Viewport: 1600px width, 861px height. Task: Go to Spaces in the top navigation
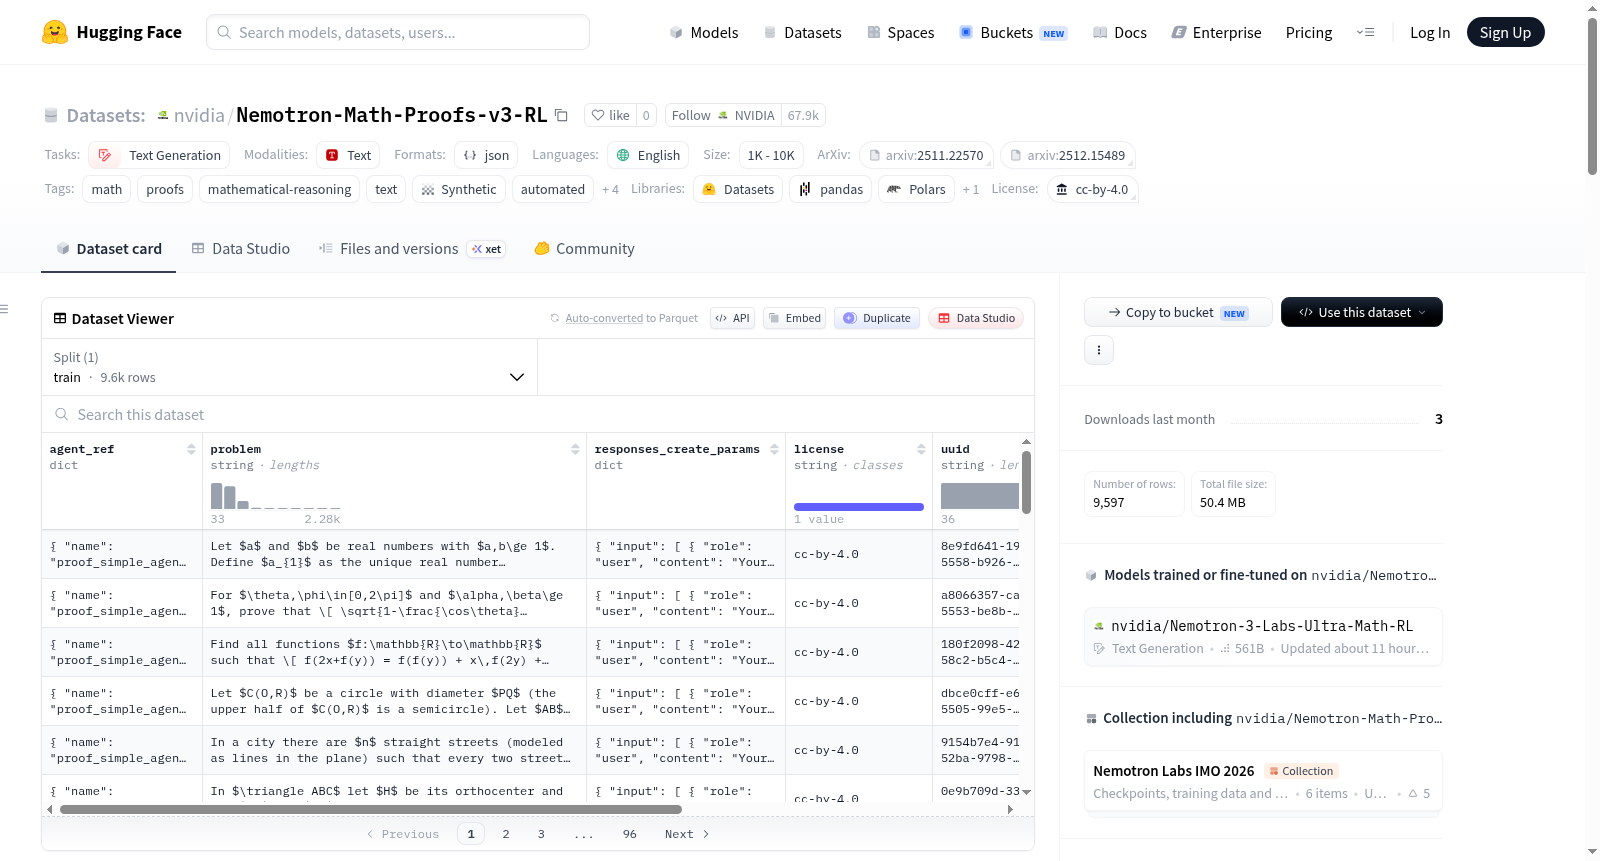pos(900,32)
